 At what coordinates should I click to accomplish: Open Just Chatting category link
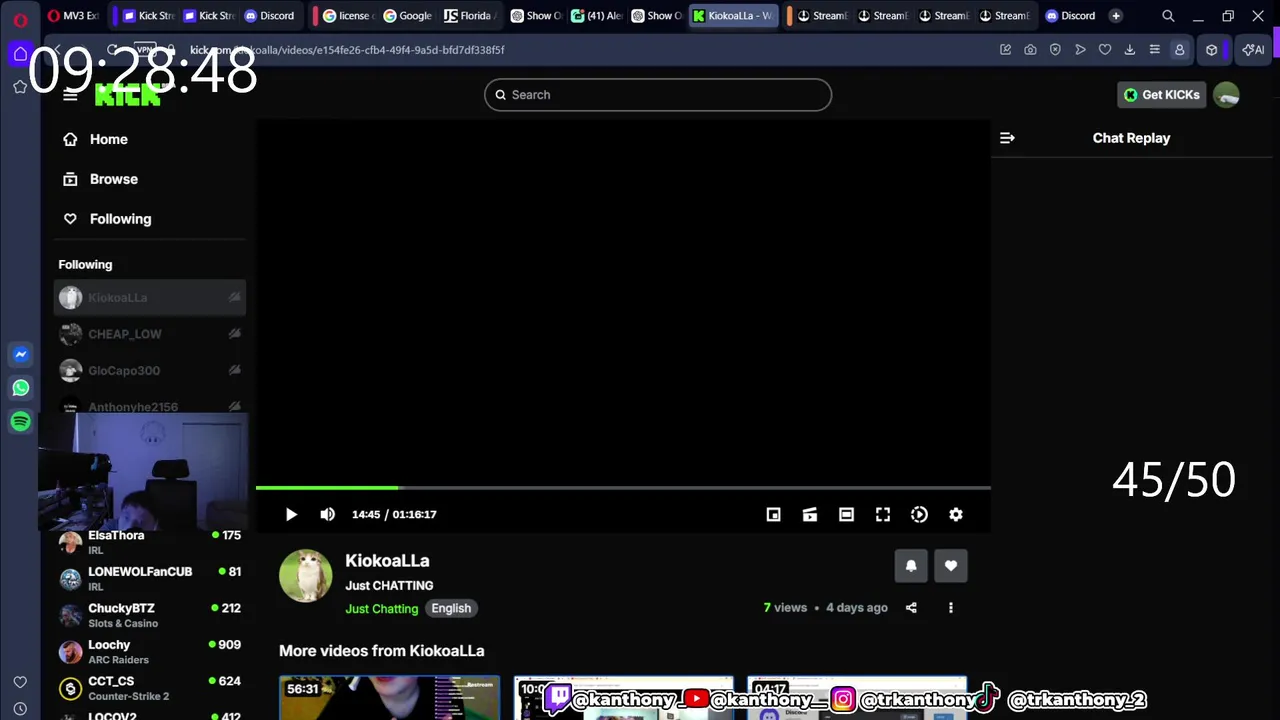click(382, 608)
